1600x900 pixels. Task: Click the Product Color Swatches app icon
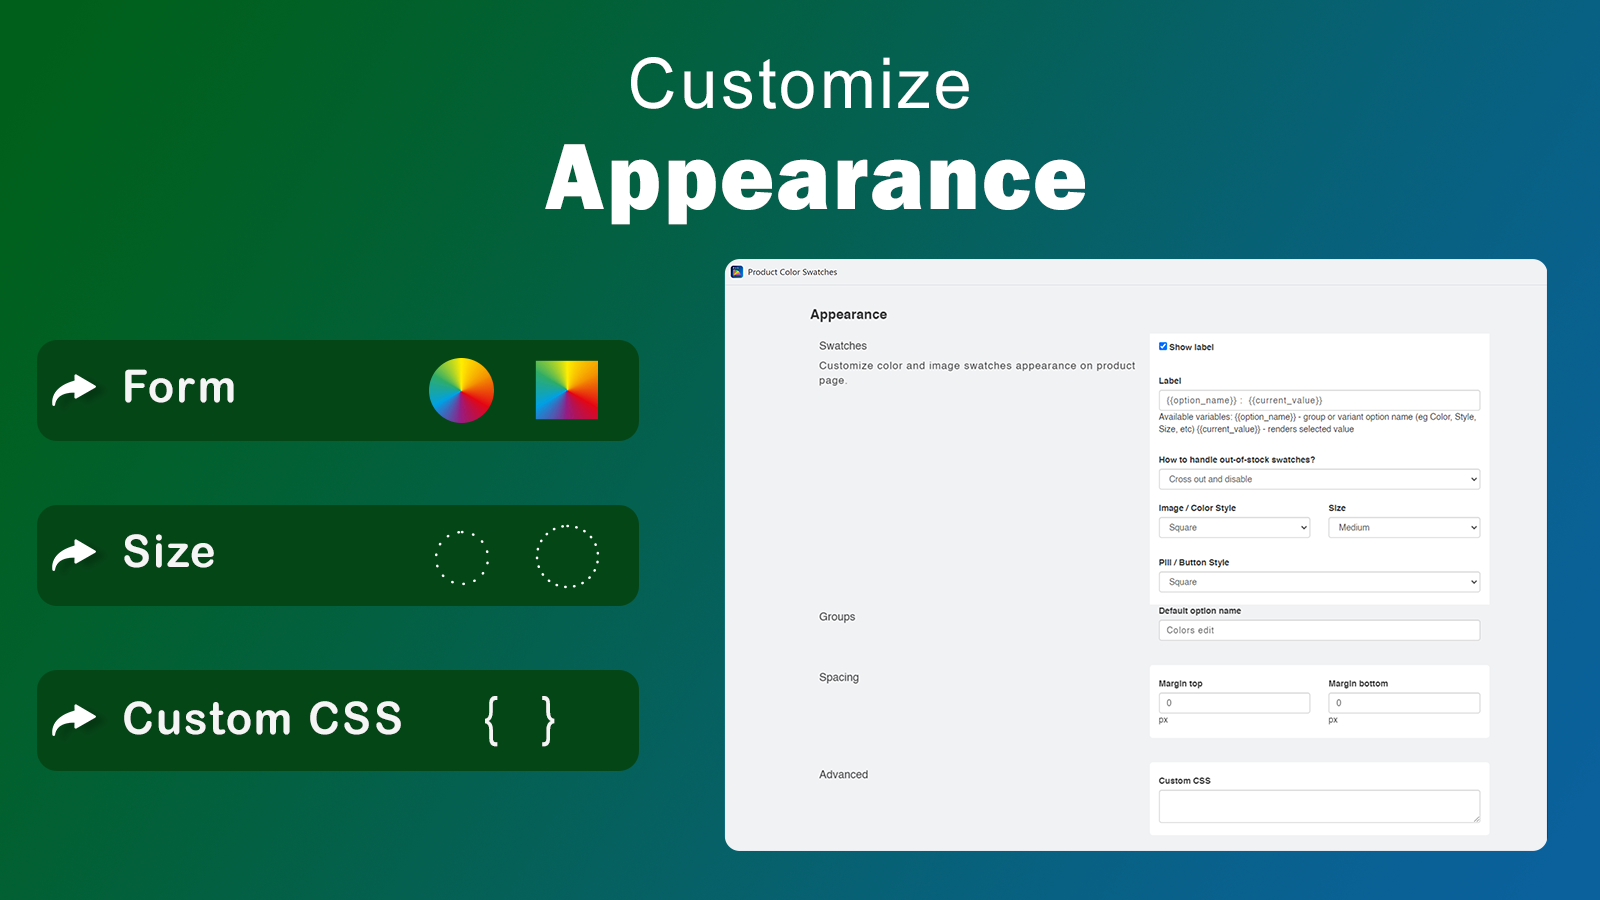(x=738, y=271)
